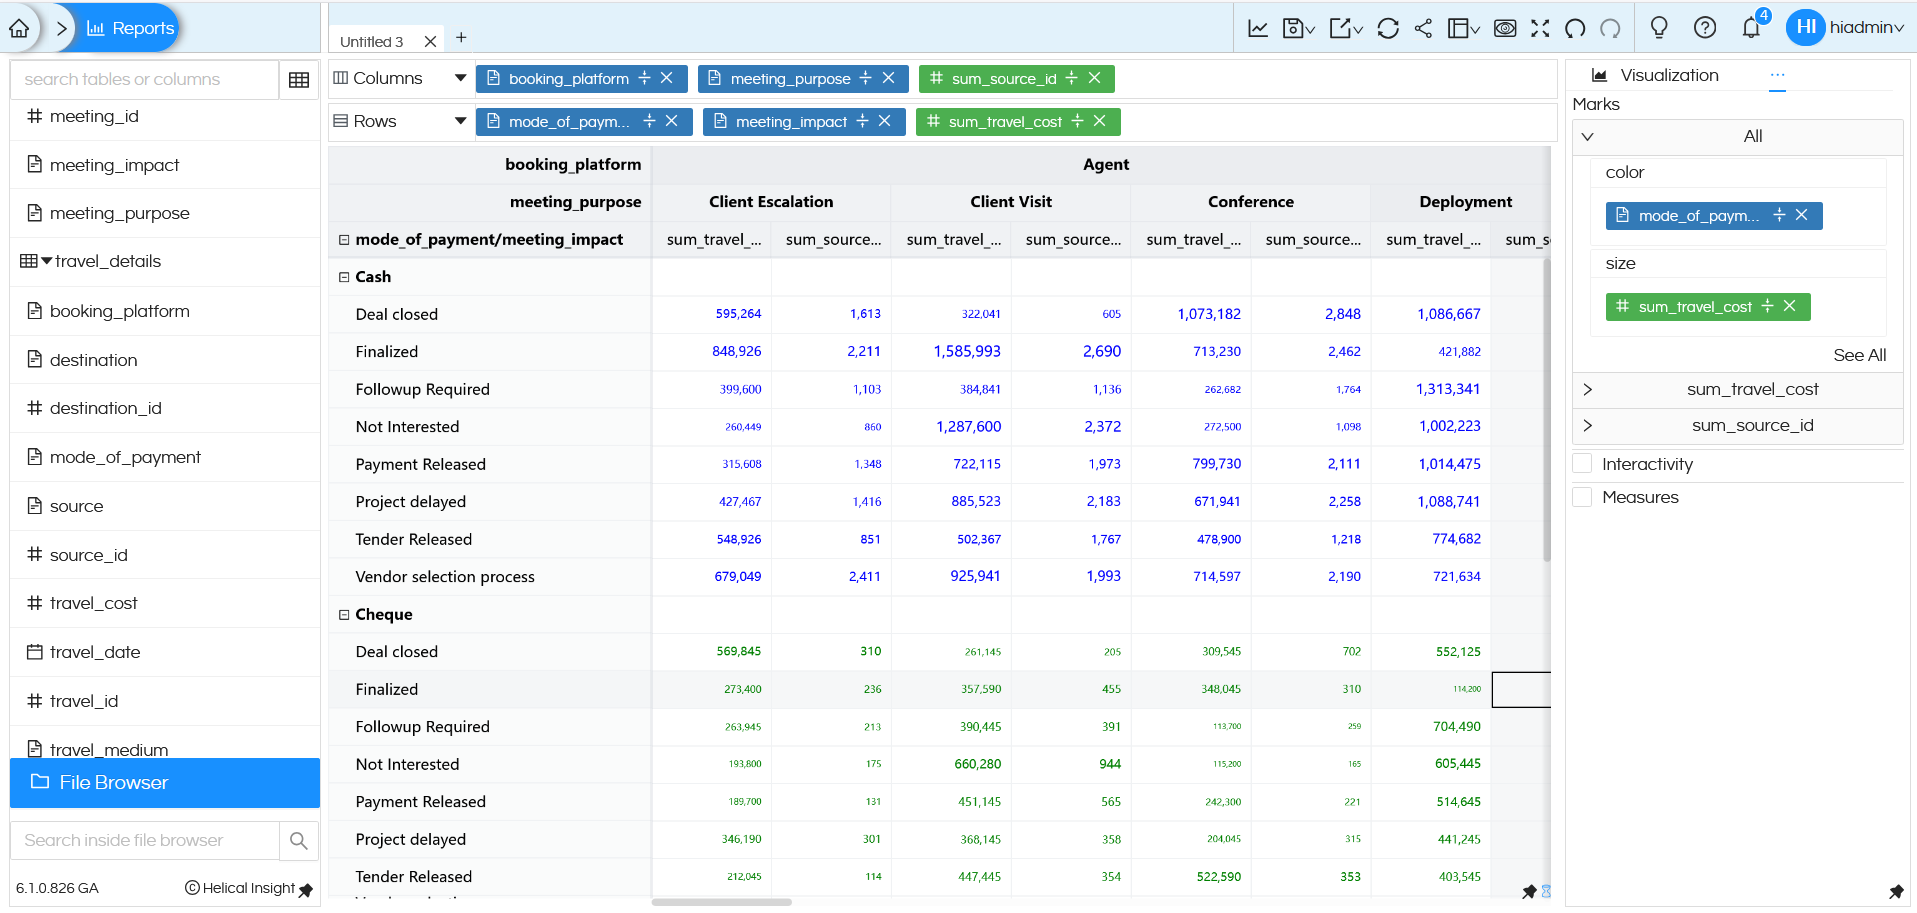Share the current report
The width and height of the screenshot is (1917, 913).
(1423, 28)
